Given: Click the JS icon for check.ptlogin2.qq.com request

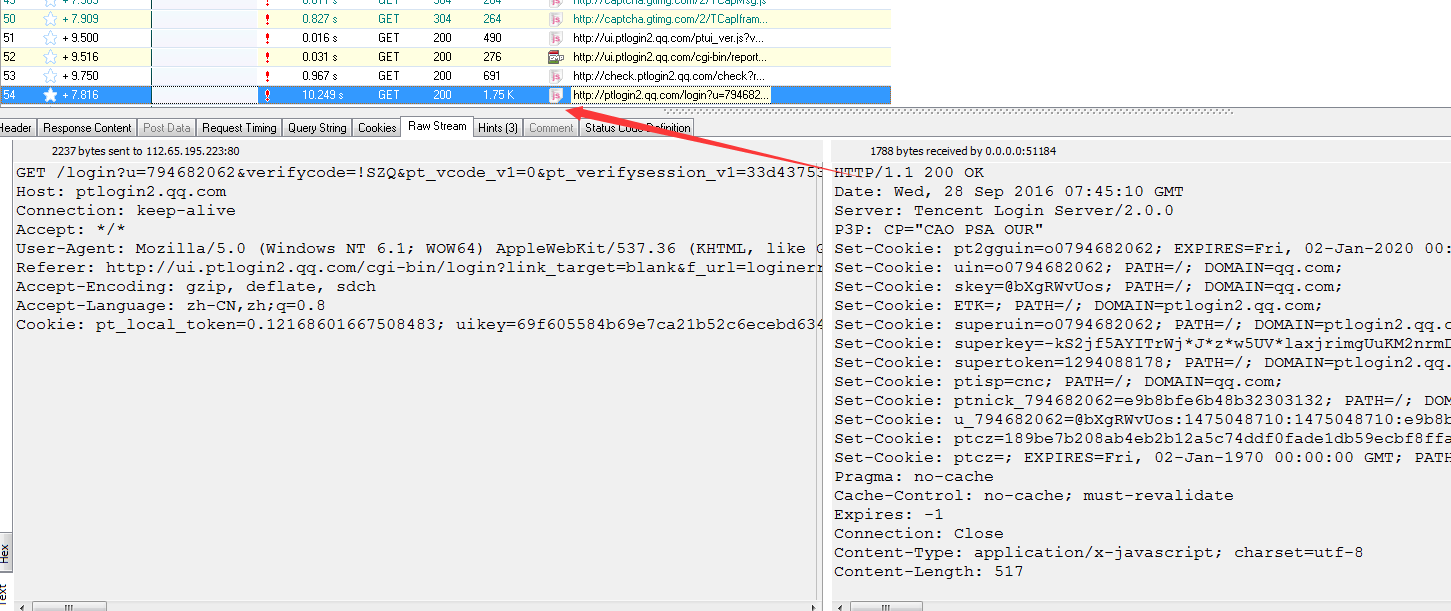Looking at the screenshot, I should [556, 76].
